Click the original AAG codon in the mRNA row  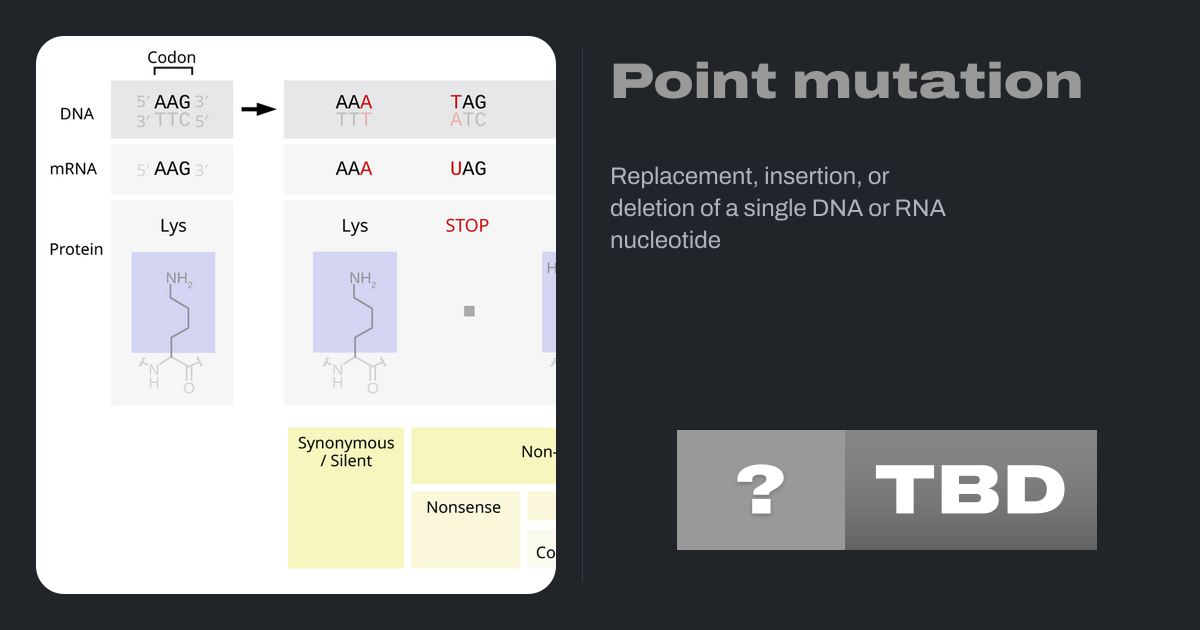point(172,169)
